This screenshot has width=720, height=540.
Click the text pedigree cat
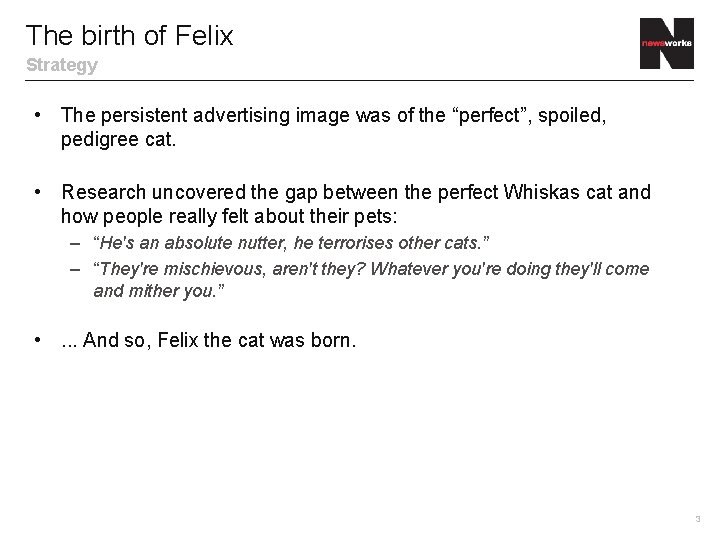click(x=118, y=140)
